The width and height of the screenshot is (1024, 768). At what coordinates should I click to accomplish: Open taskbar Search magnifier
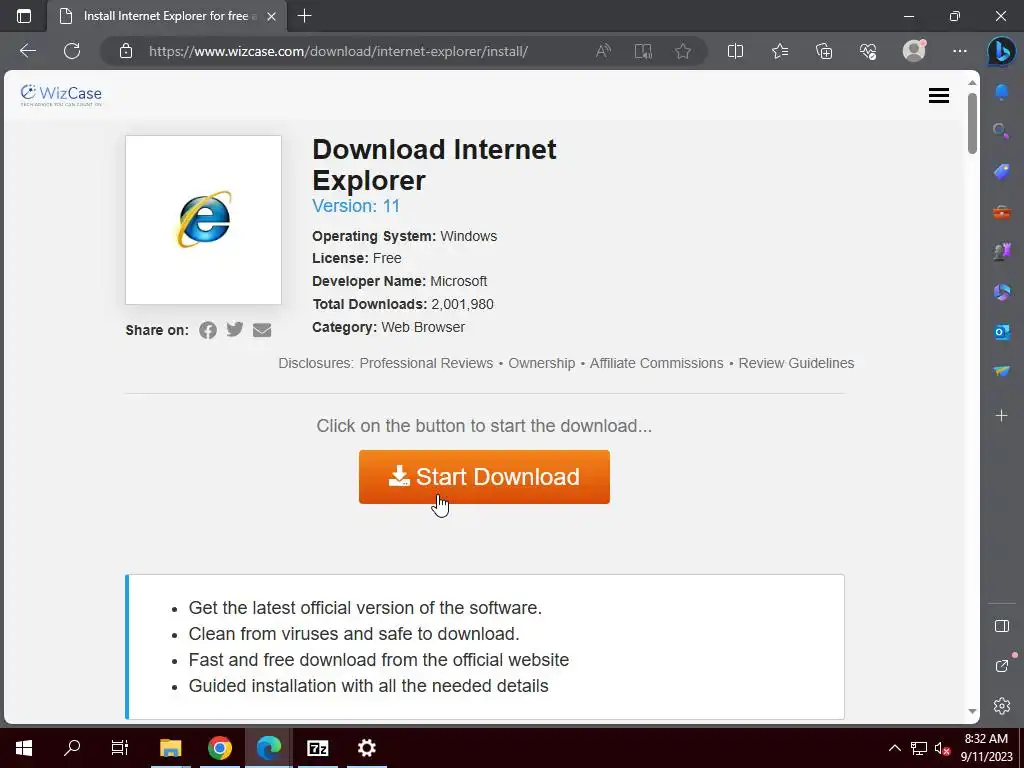point(72,748)
